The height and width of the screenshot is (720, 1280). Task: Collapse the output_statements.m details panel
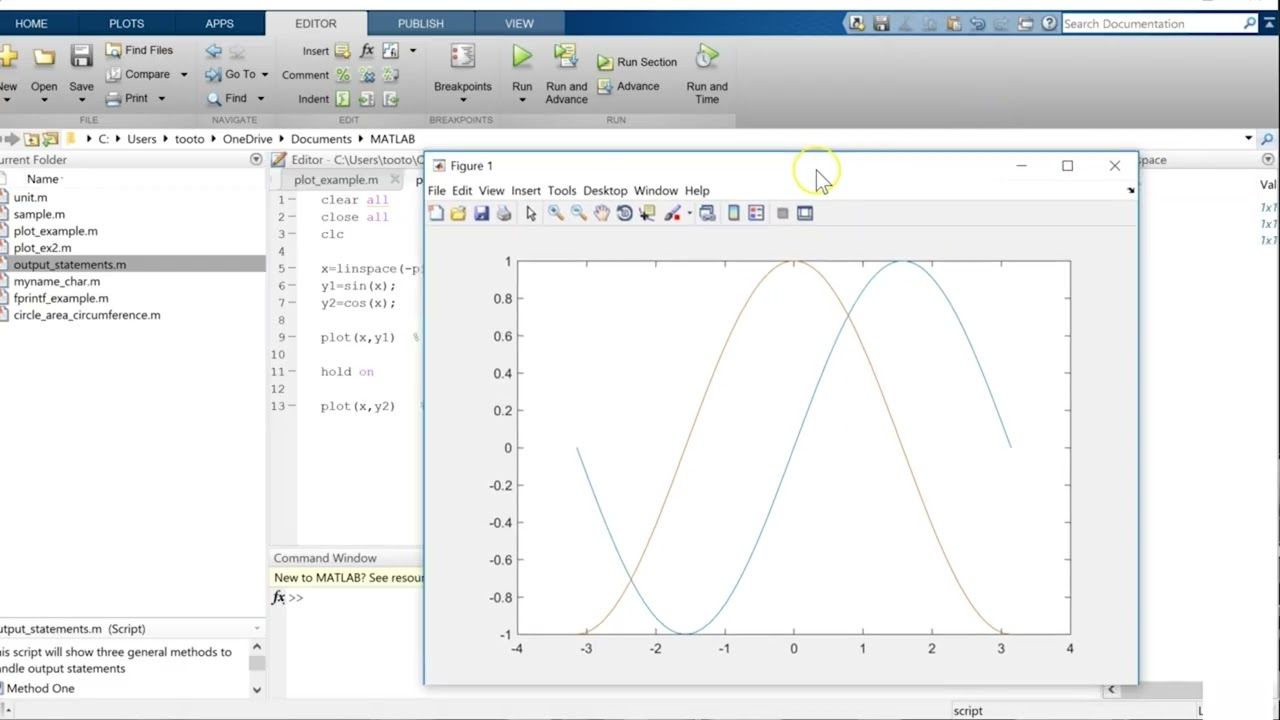(x=257, y=629)
